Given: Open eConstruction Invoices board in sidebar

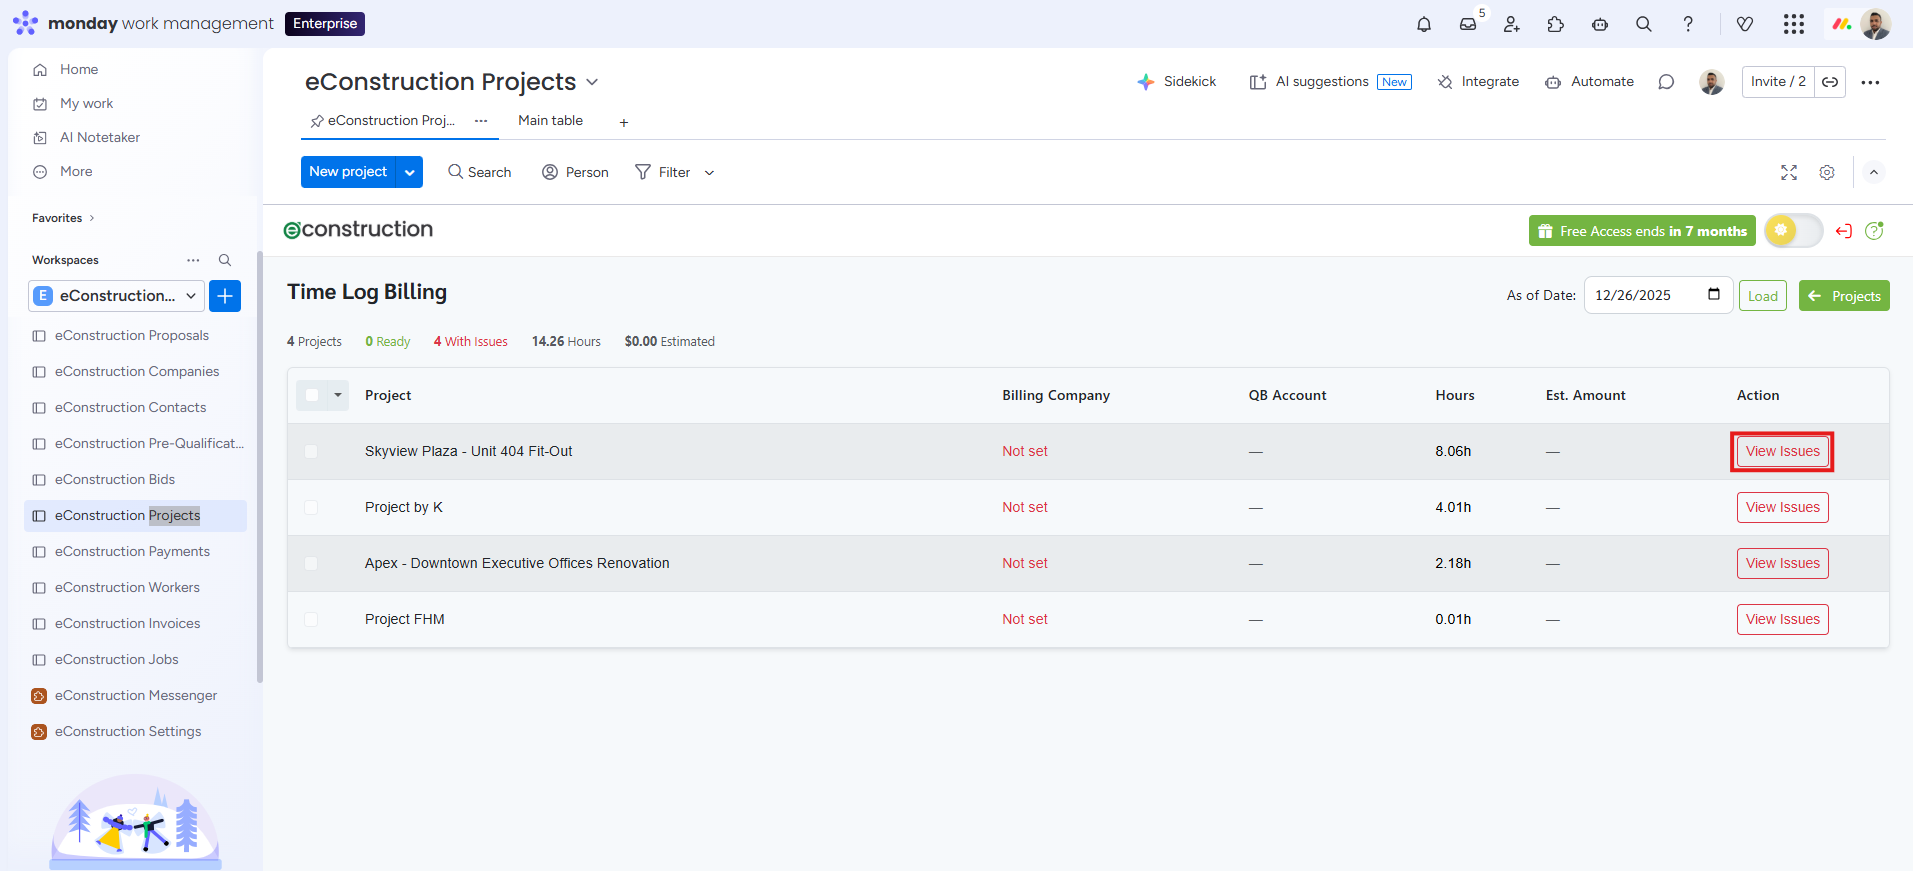Looking at the screenshot, I should tap(127, 624).
